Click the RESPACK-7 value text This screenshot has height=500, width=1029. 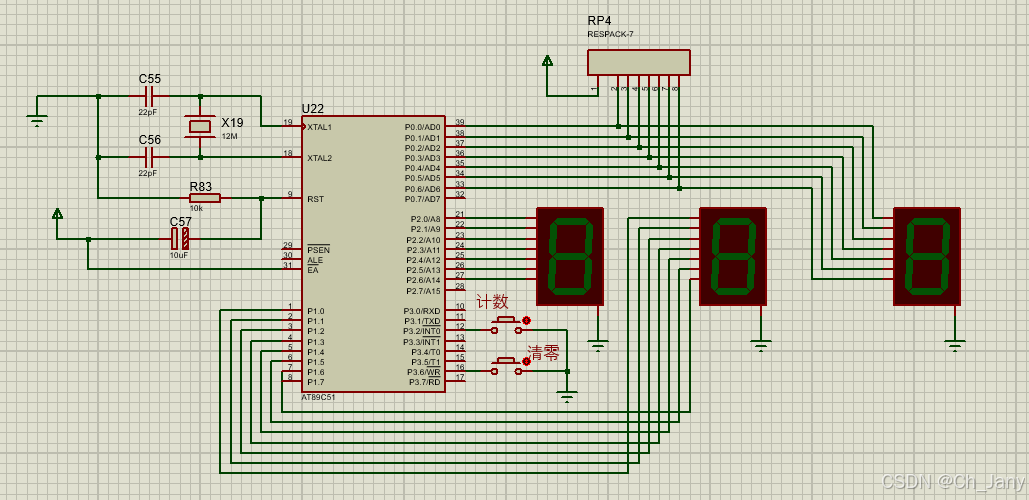pos(610,33)
